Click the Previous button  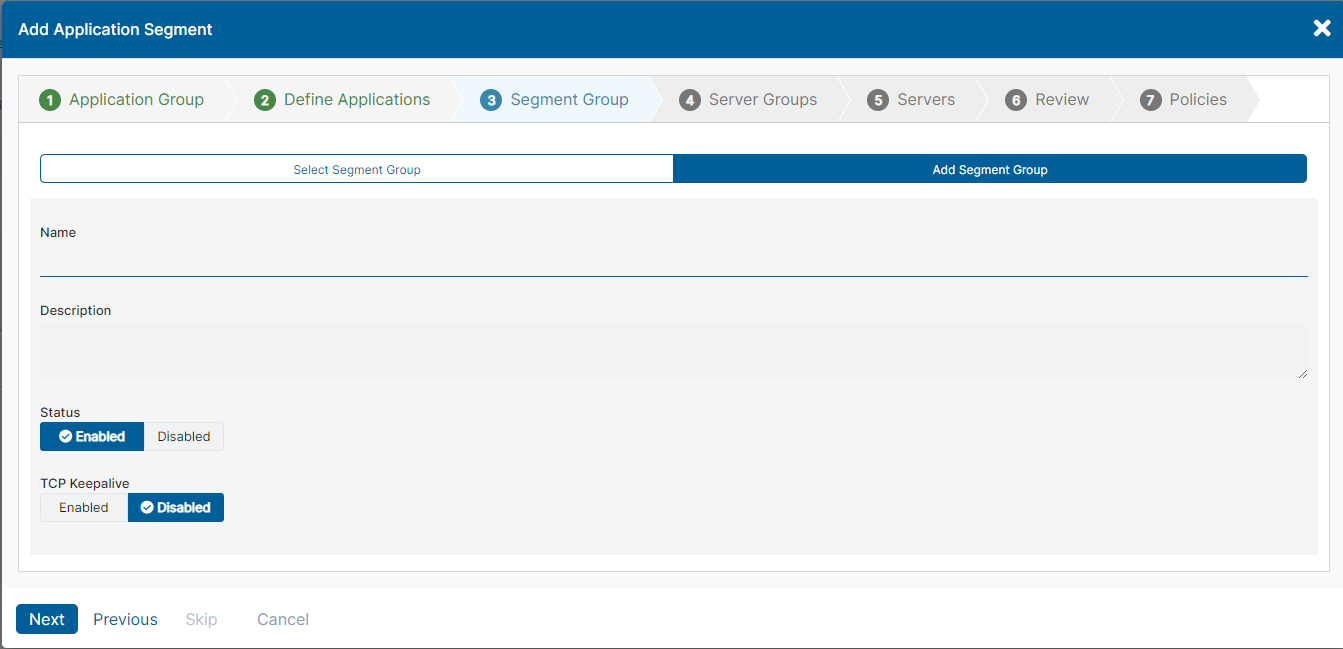[x=124, y=619]
